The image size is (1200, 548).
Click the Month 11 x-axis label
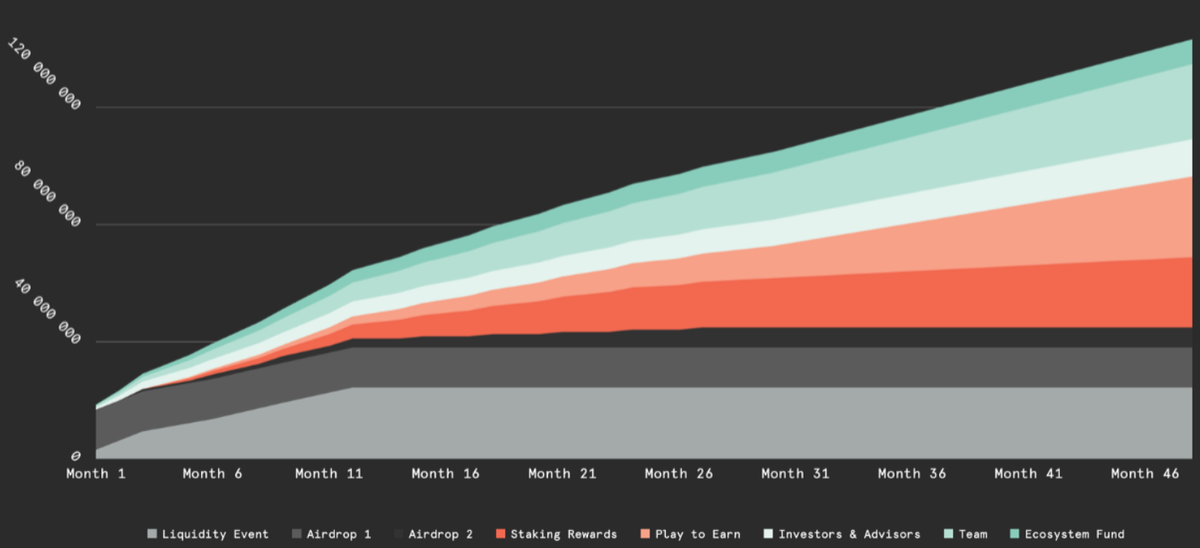tap(329, 473)
